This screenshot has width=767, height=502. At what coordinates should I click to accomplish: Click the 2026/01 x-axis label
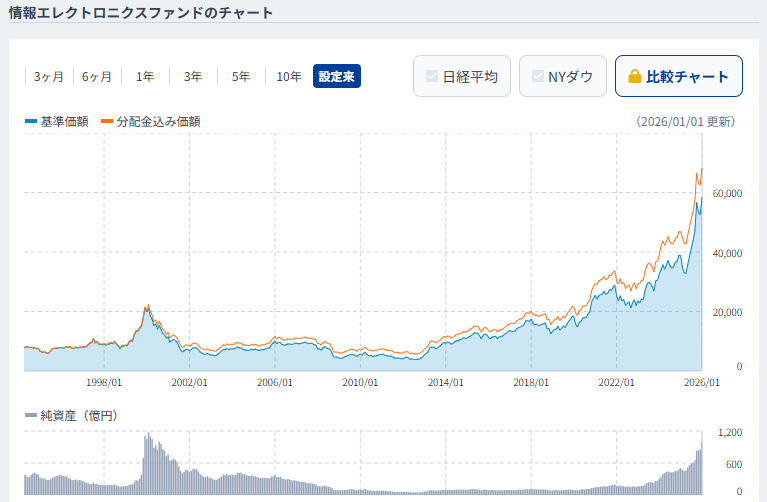click(x=701, y=382)
